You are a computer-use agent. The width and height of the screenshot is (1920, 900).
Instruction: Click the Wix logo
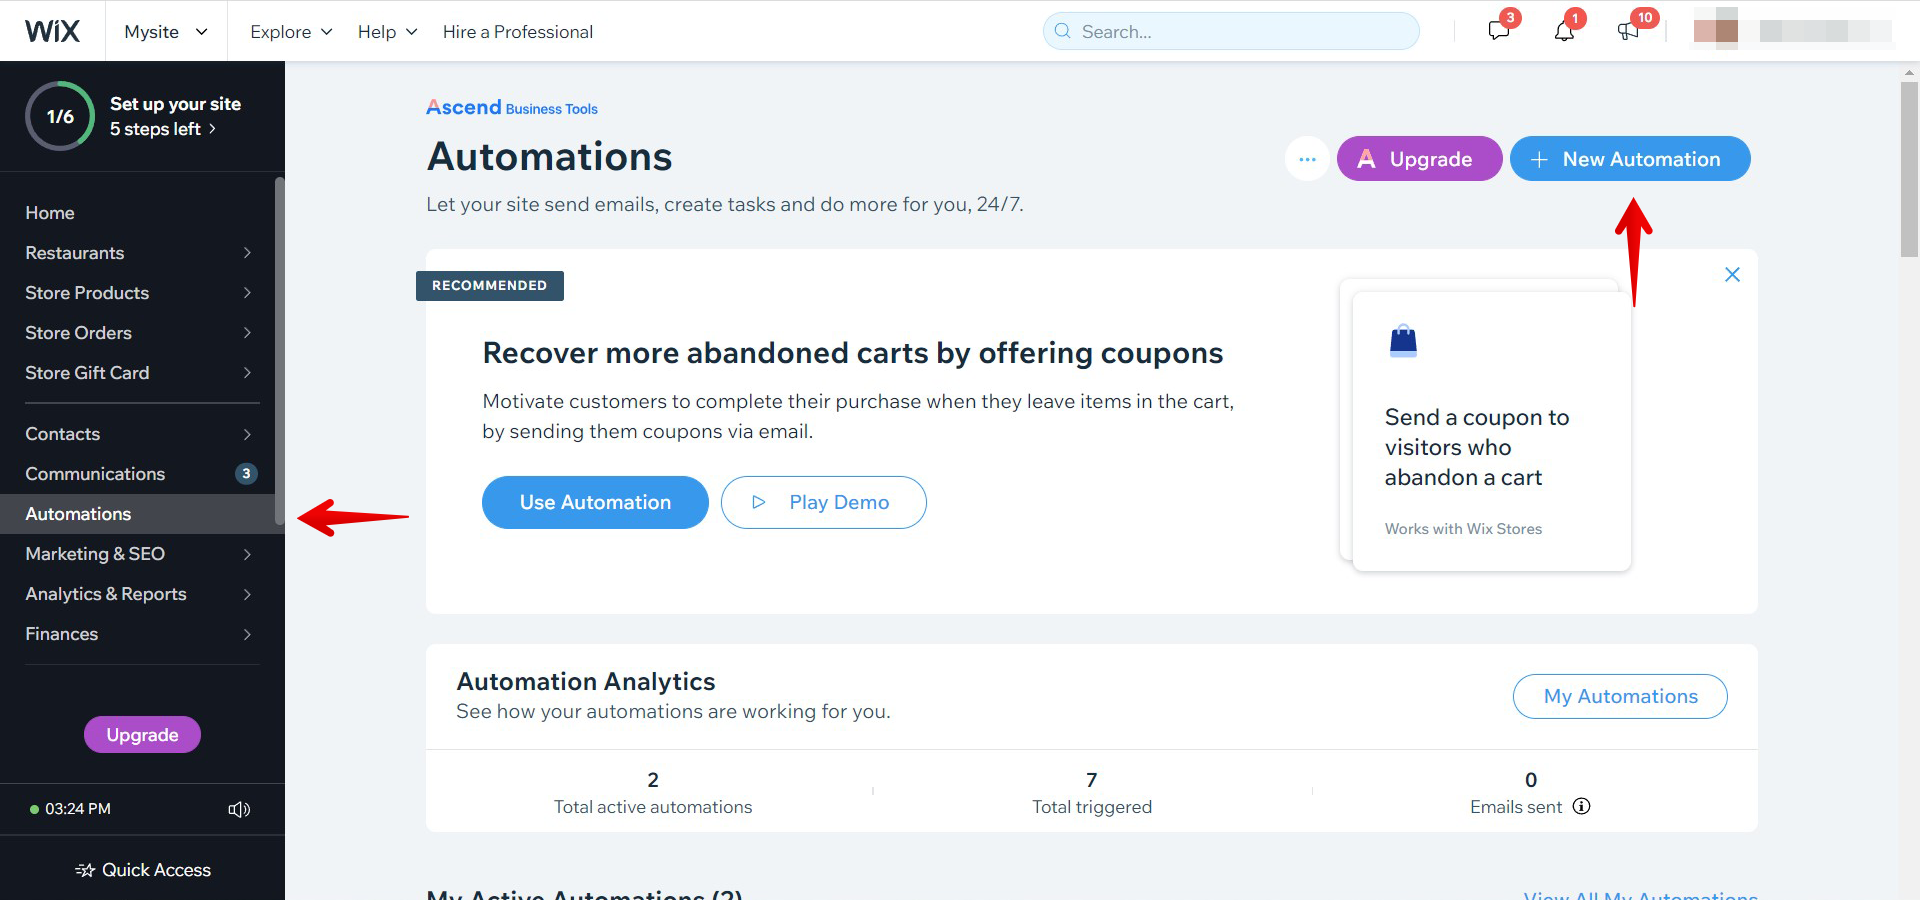pos(52,31)
